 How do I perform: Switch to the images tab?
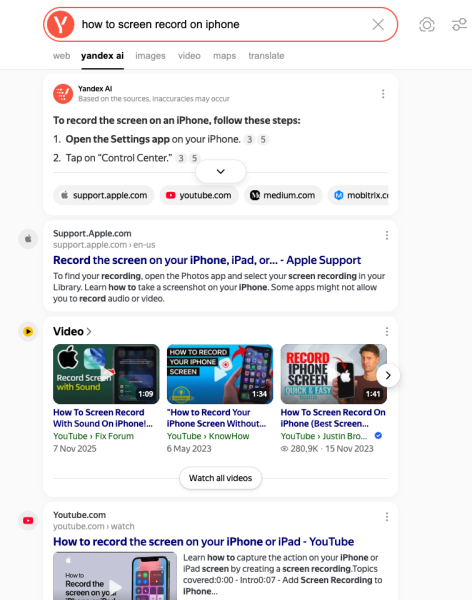[x=150, y=56]
